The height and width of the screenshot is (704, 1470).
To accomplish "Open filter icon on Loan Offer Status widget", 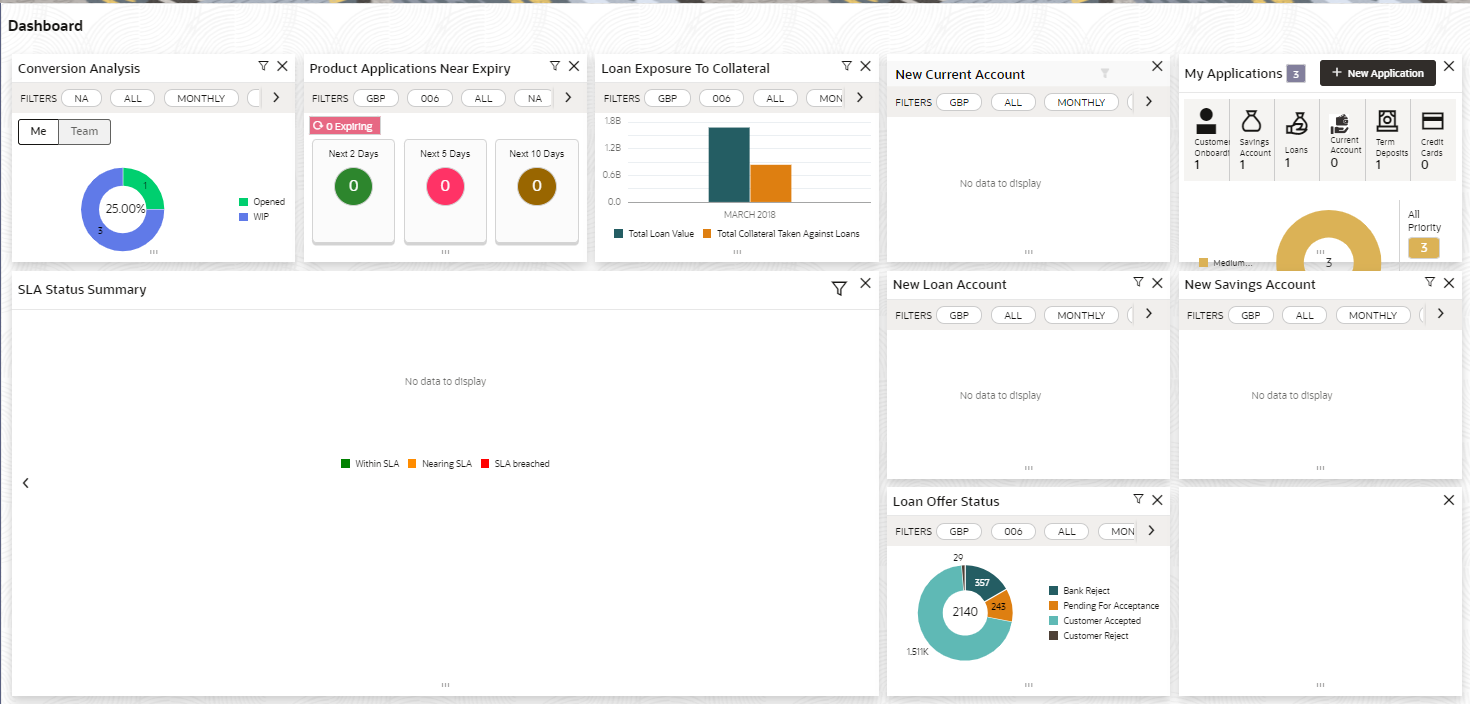I will [1138, 499].
